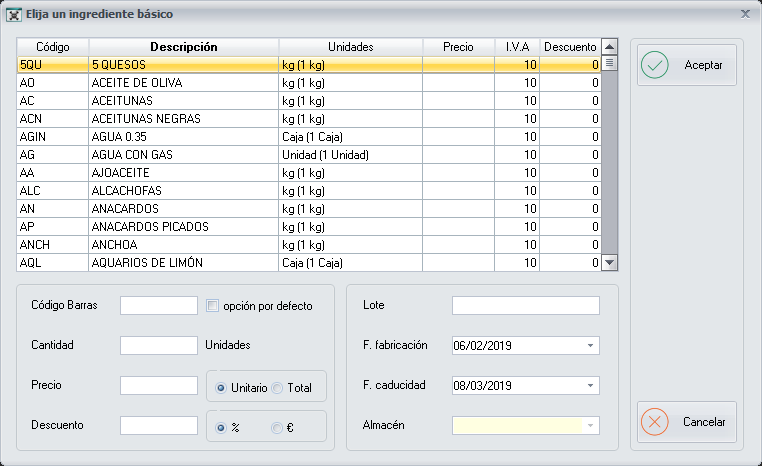Focus the Lote text field
This screenshot has height=466, width=762.
[525, 306]
